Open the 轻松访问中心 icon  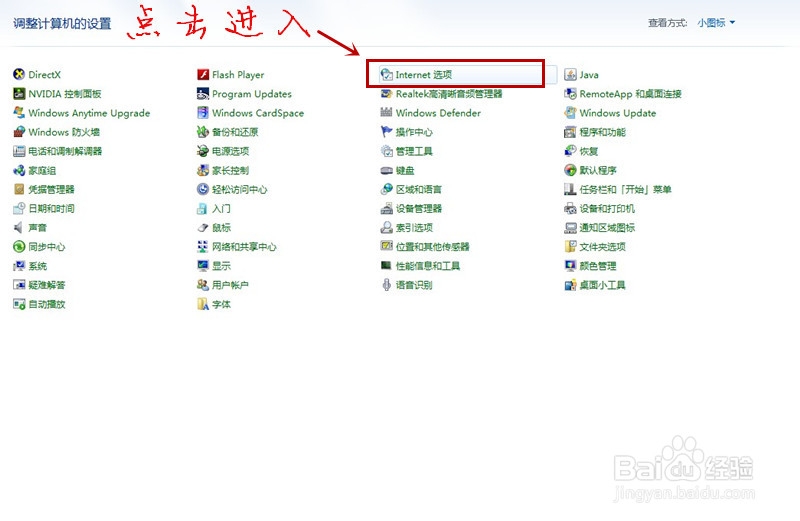pyautogui.click(x=203, y=189)
